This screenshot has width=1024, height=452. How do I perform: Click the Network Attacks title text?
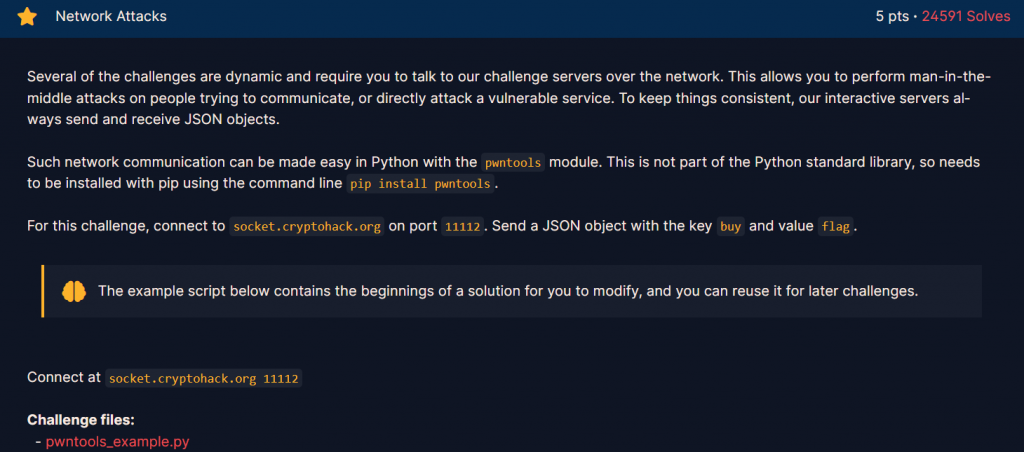(111, 17)
